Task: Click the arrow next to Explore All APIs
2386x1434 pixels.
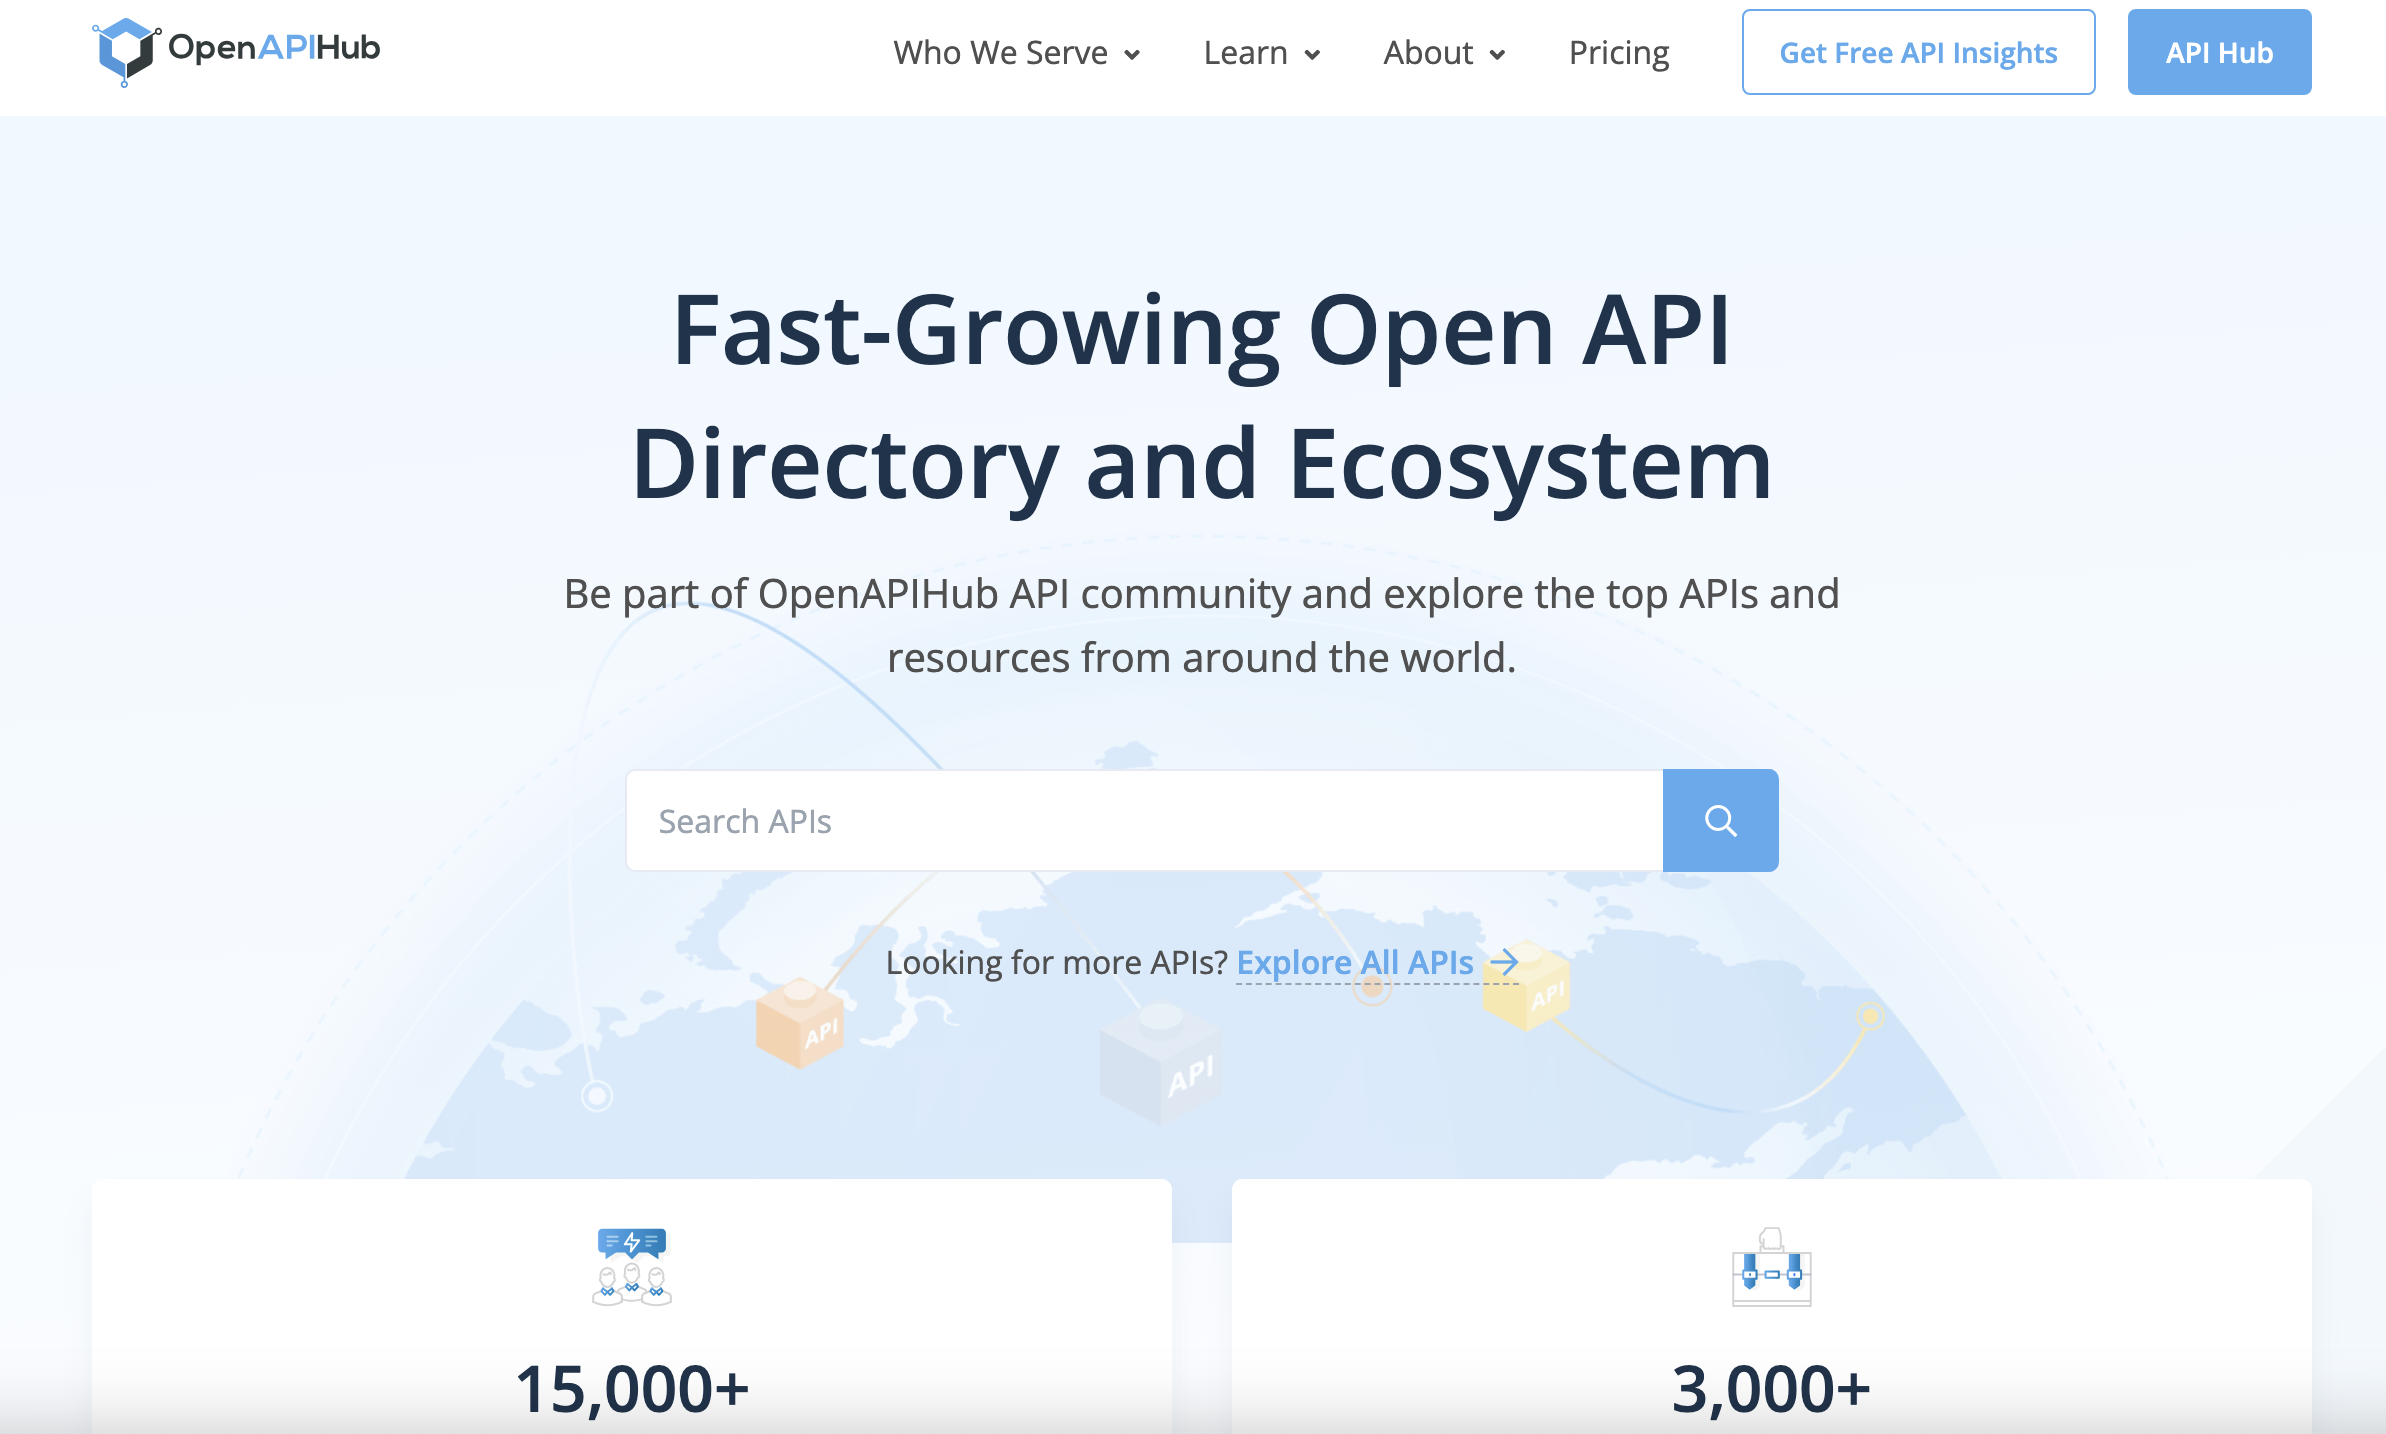Action: click(1504, 962)
